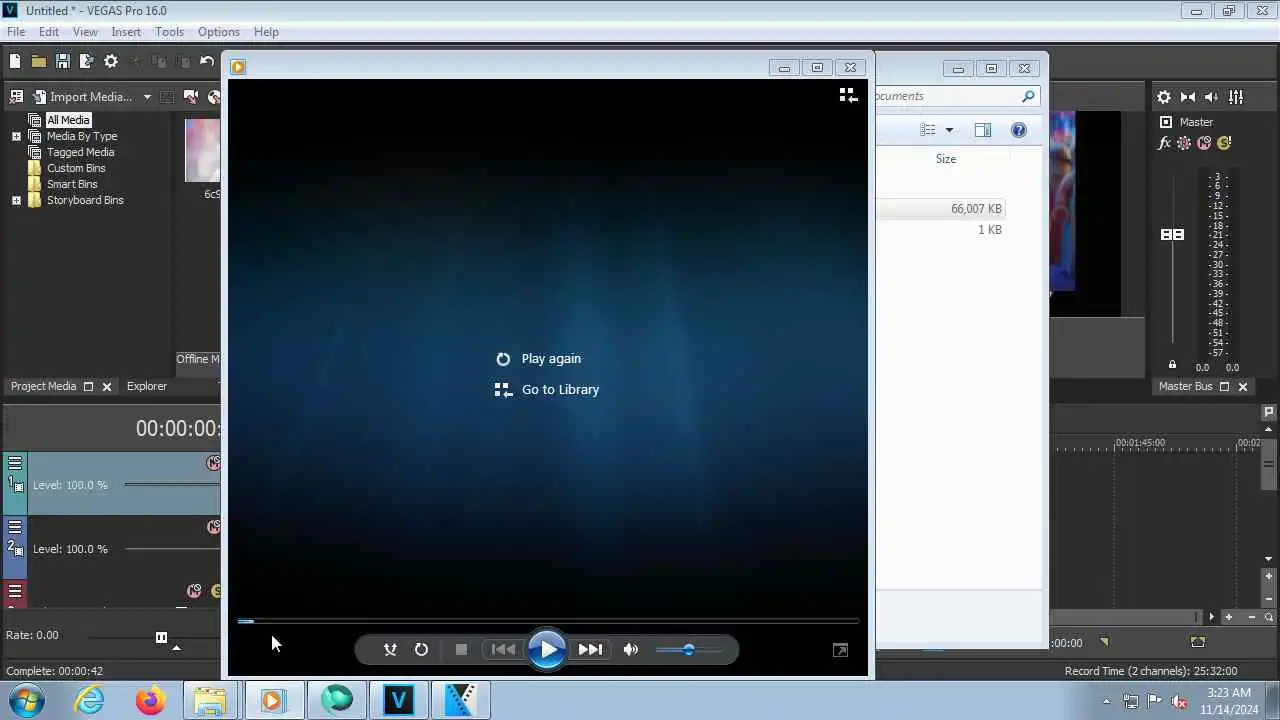Click Go to Library in media player
Image resolution: width=1280 pixels, height=720 pixels.
coord(547,390)
